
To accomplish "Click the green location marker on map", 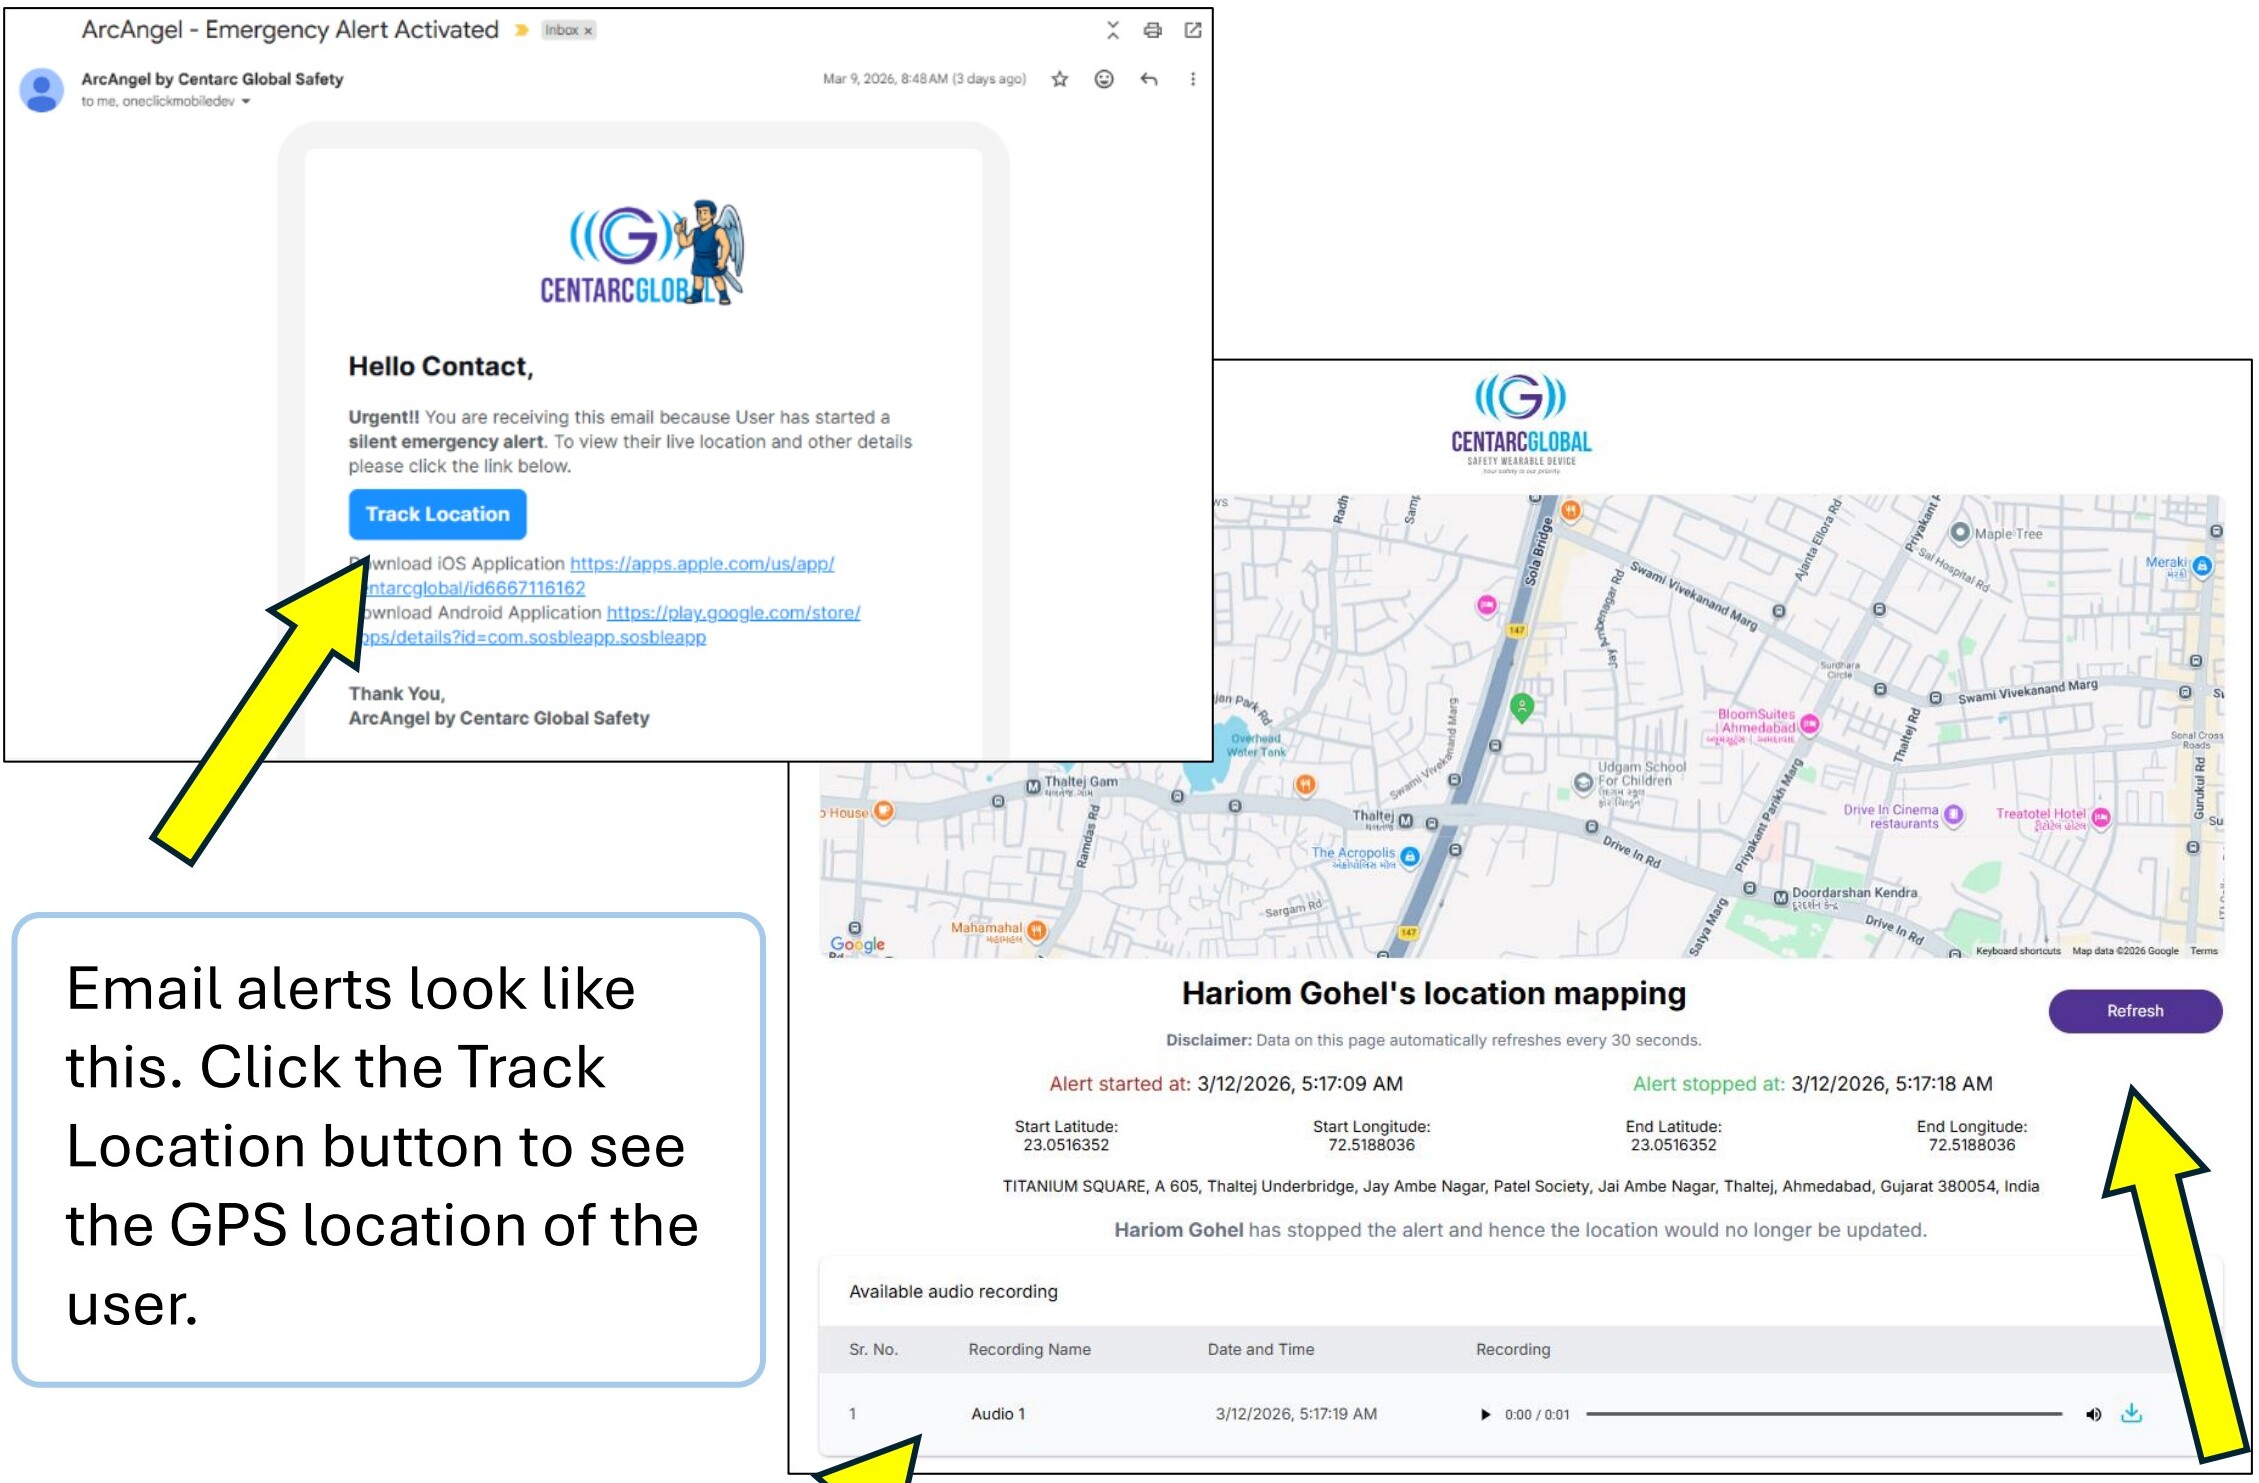I will click(1521, 707).
